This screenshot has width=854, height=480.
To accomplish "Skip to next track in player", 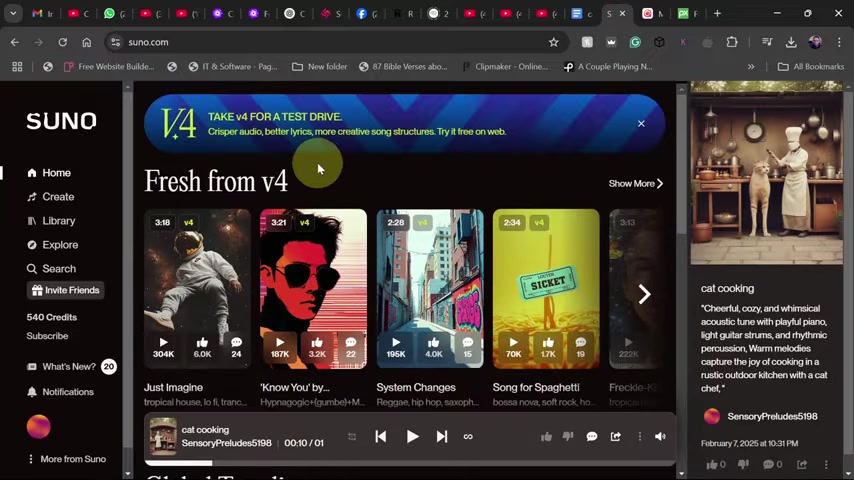I will click(442, 436).
